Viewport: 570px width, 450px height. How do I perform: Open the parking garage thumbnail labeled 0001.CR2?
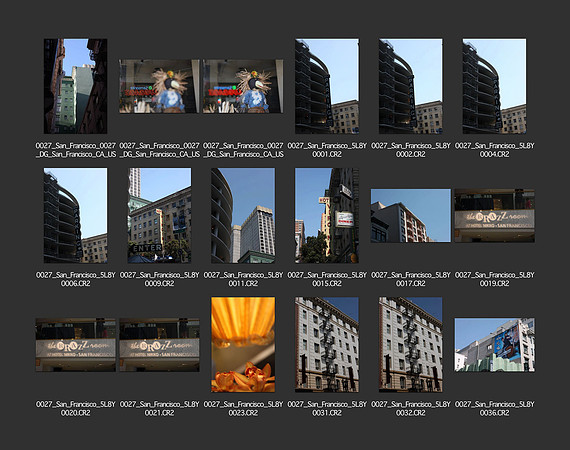(327, 86)
